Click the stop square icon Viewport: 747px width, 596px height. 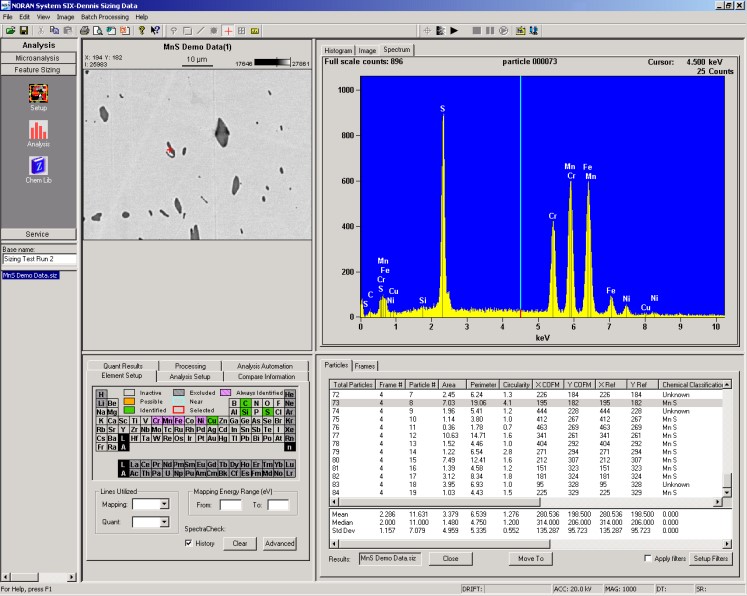[x=476, y=30]
